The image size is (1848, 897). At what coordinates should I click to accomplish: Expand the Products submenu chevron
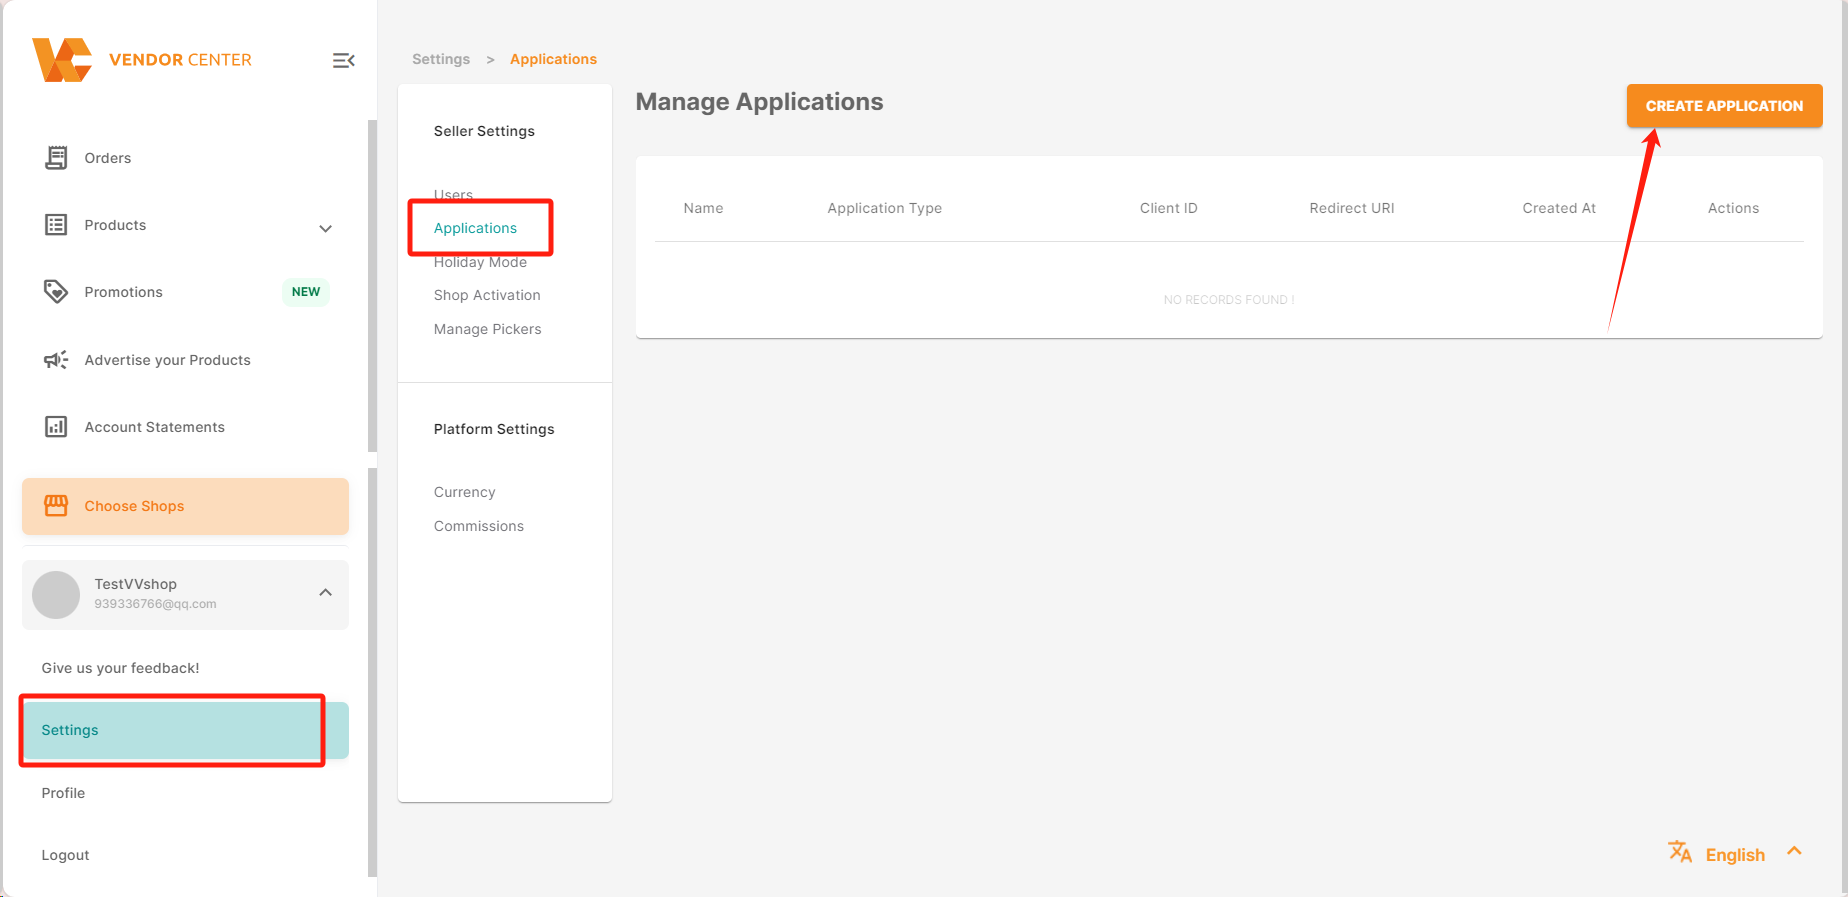[325, 228]
